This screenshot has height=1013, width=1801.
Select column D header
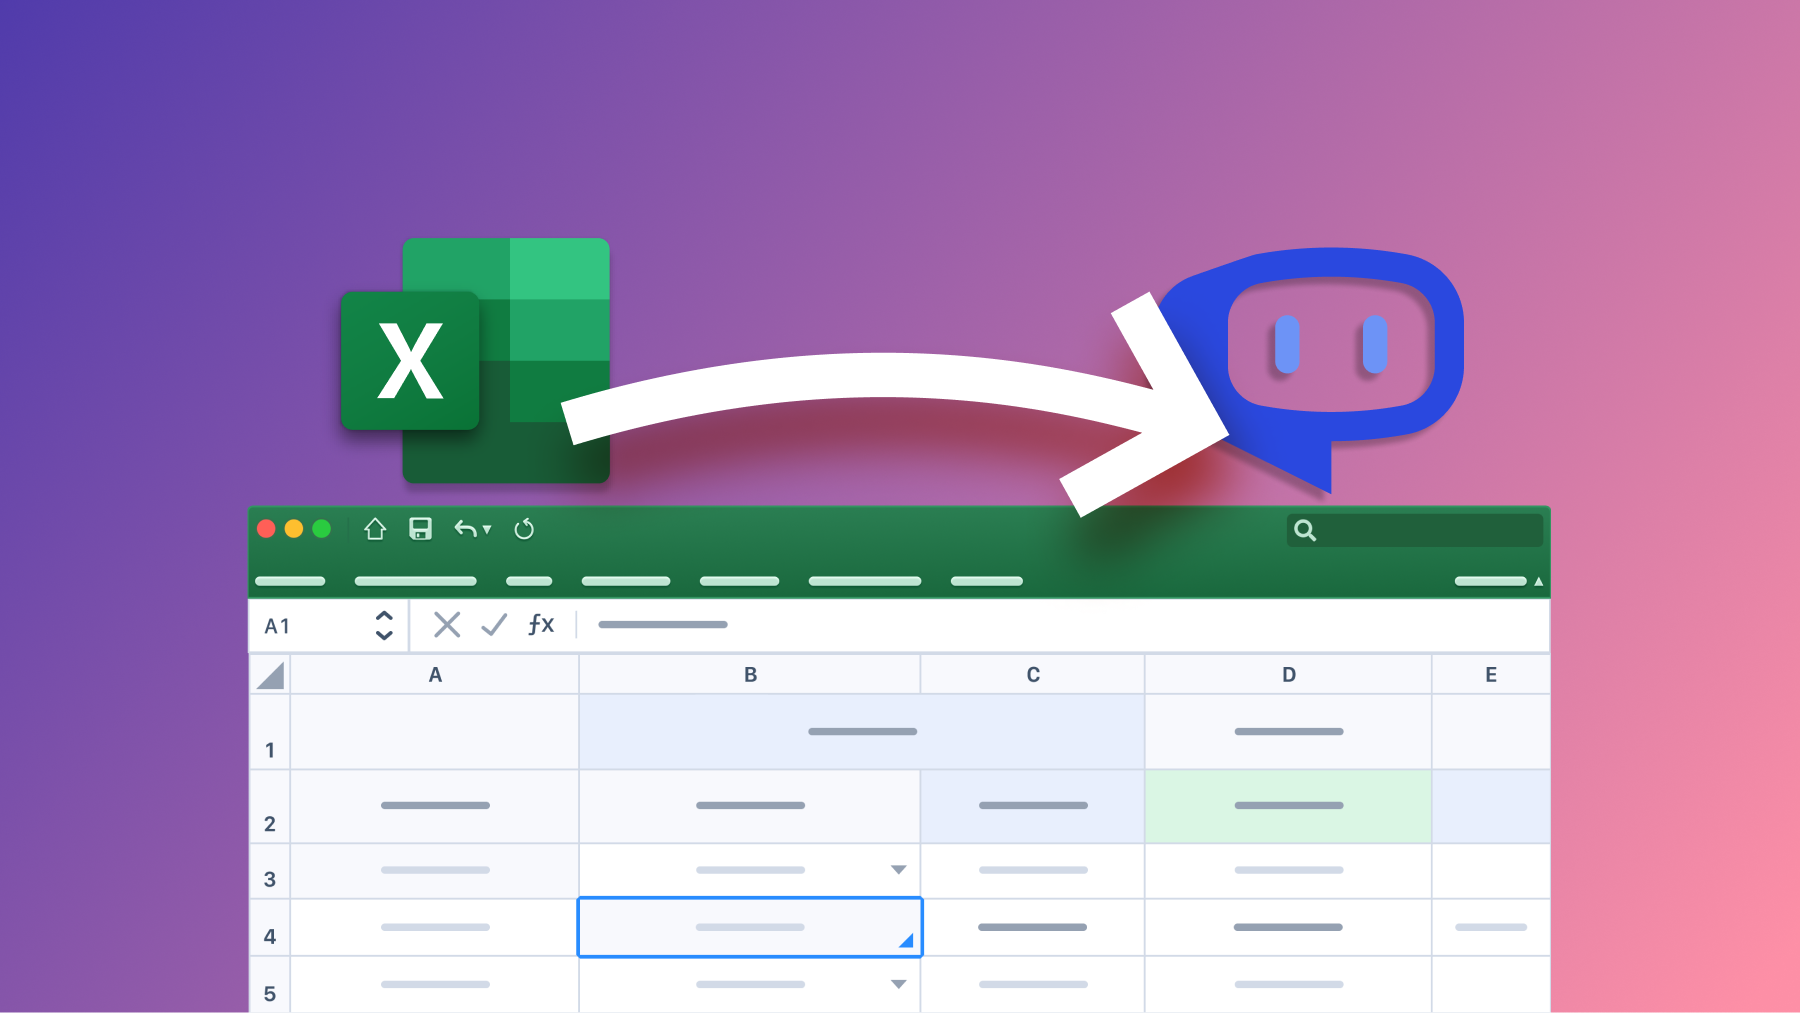click(1289, 675)
